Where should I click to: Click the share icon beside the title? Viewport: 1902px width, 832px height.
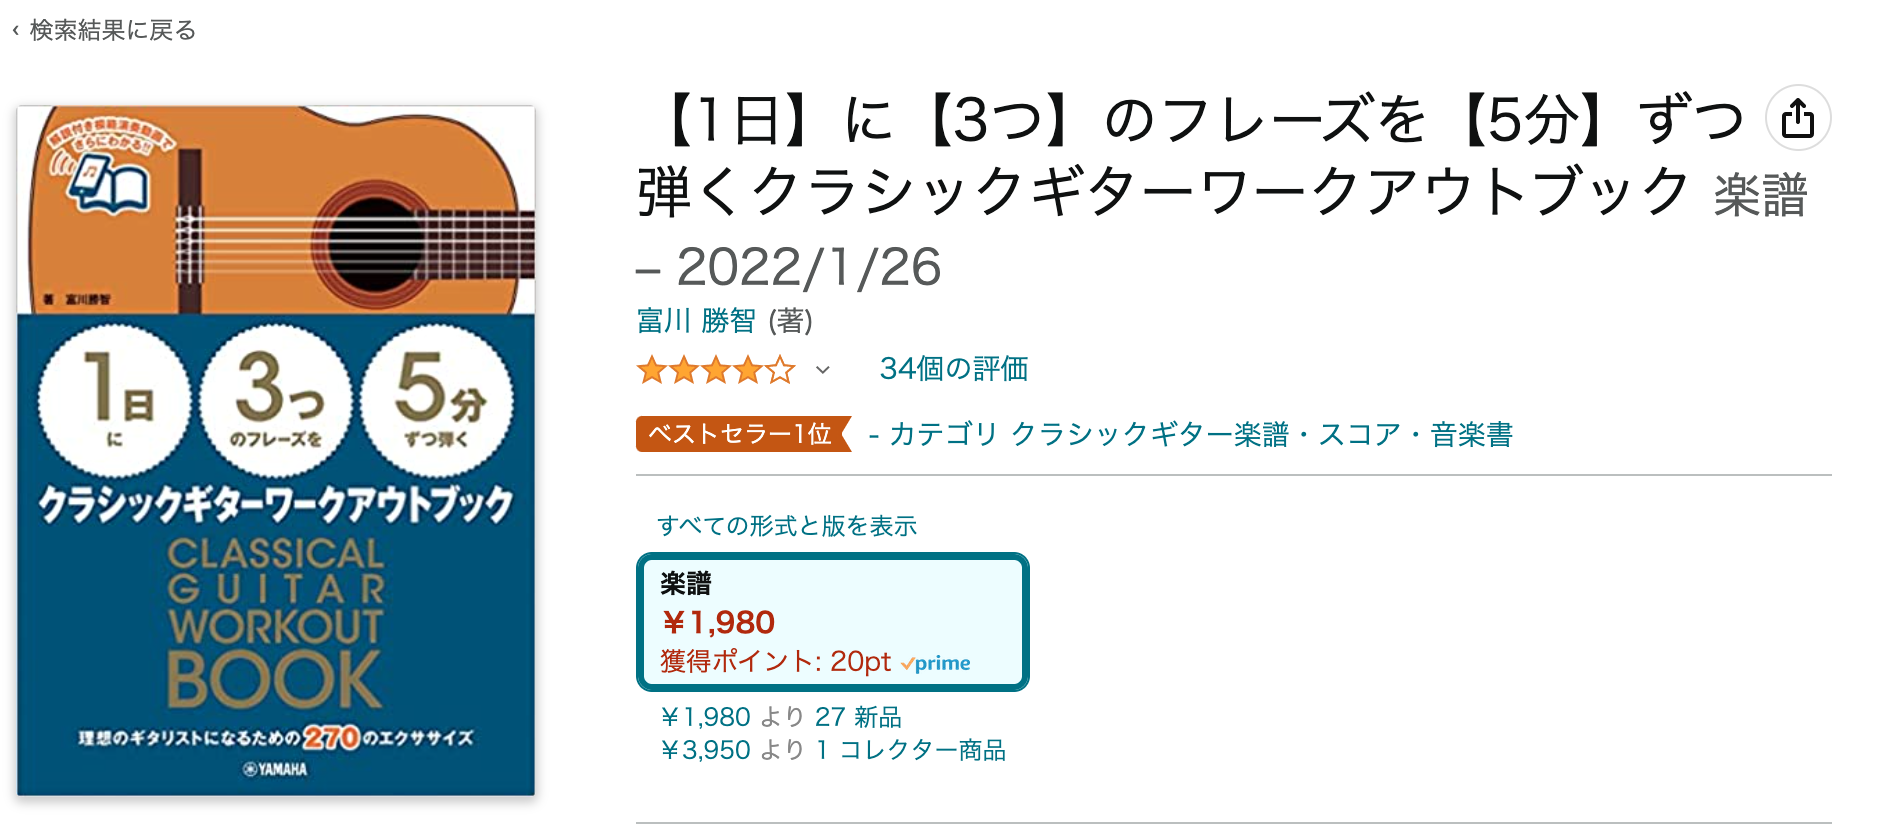[1797, 118]
